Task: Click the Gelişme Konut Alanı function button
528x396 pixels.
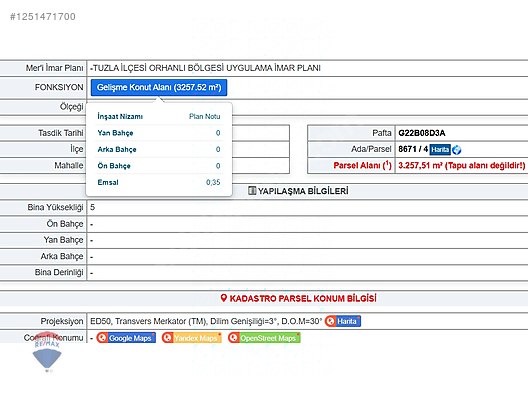Action: coord(159,88)
